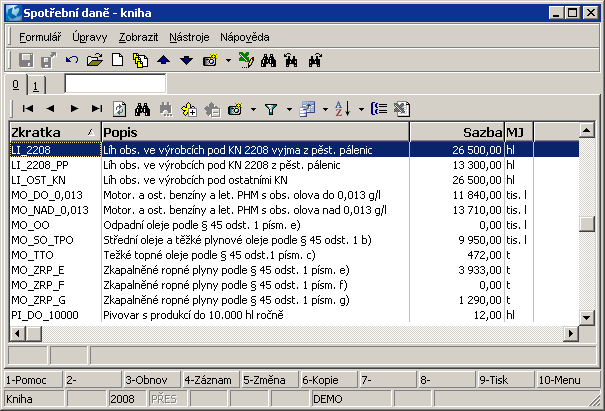This screenshot has width=605, height=411.
Task: Click the New blank page icon
Action: click(117, 61)
